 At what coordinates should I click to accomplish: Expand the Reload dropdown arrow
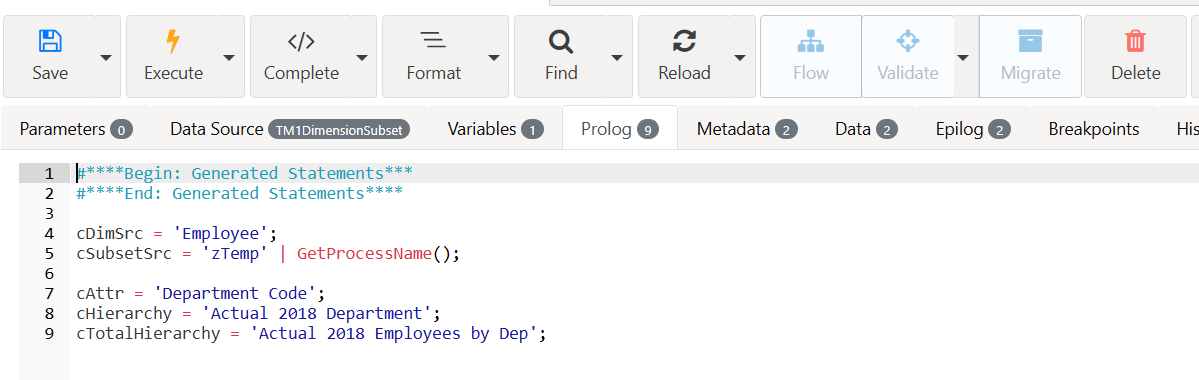click(x=740, y=57)
